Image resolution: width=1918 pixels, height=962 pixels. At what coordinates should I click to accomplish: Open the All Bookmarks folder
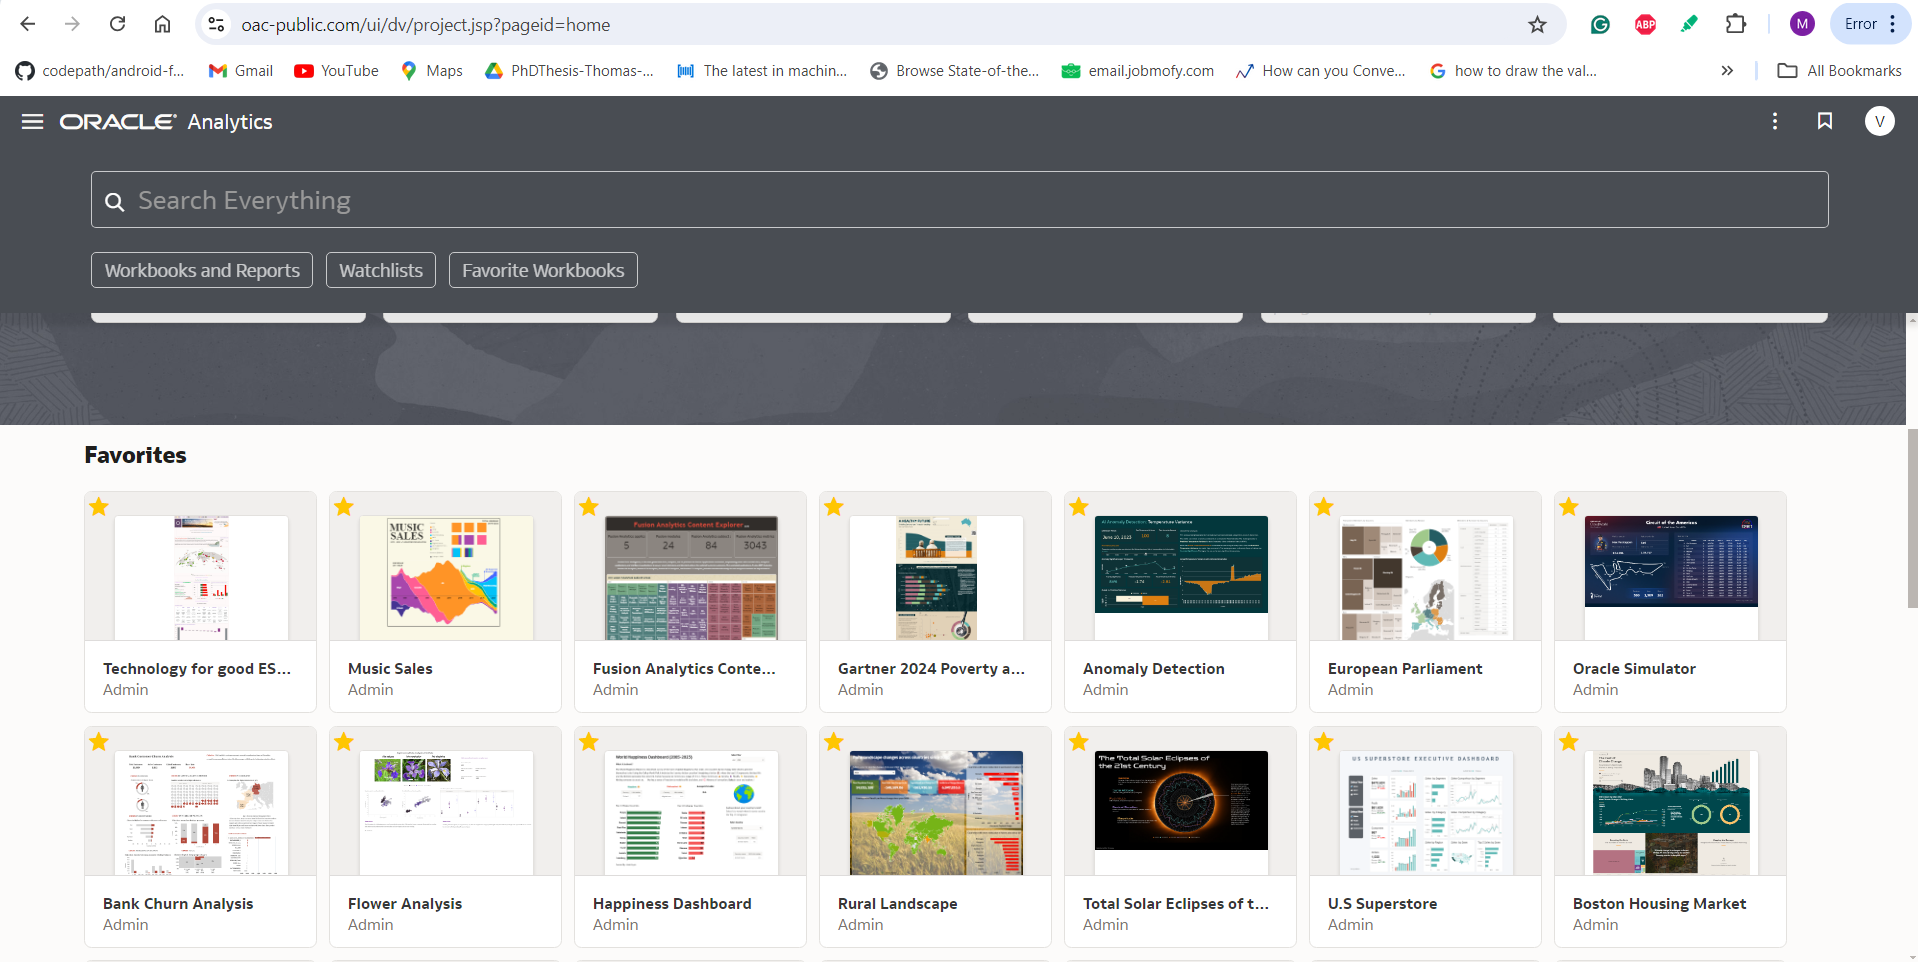pyautogui.click(x=1839, y=71)
